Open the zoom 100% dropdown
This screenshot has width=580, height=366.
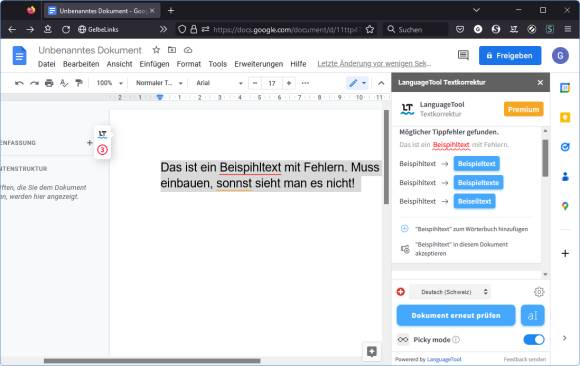pyautogui.click(x=109, y=83)
